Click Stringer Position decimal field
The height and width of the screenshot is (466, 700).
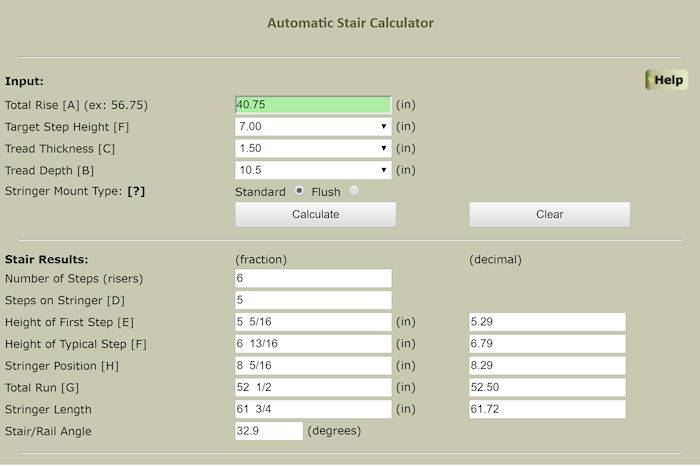[547, 366]
